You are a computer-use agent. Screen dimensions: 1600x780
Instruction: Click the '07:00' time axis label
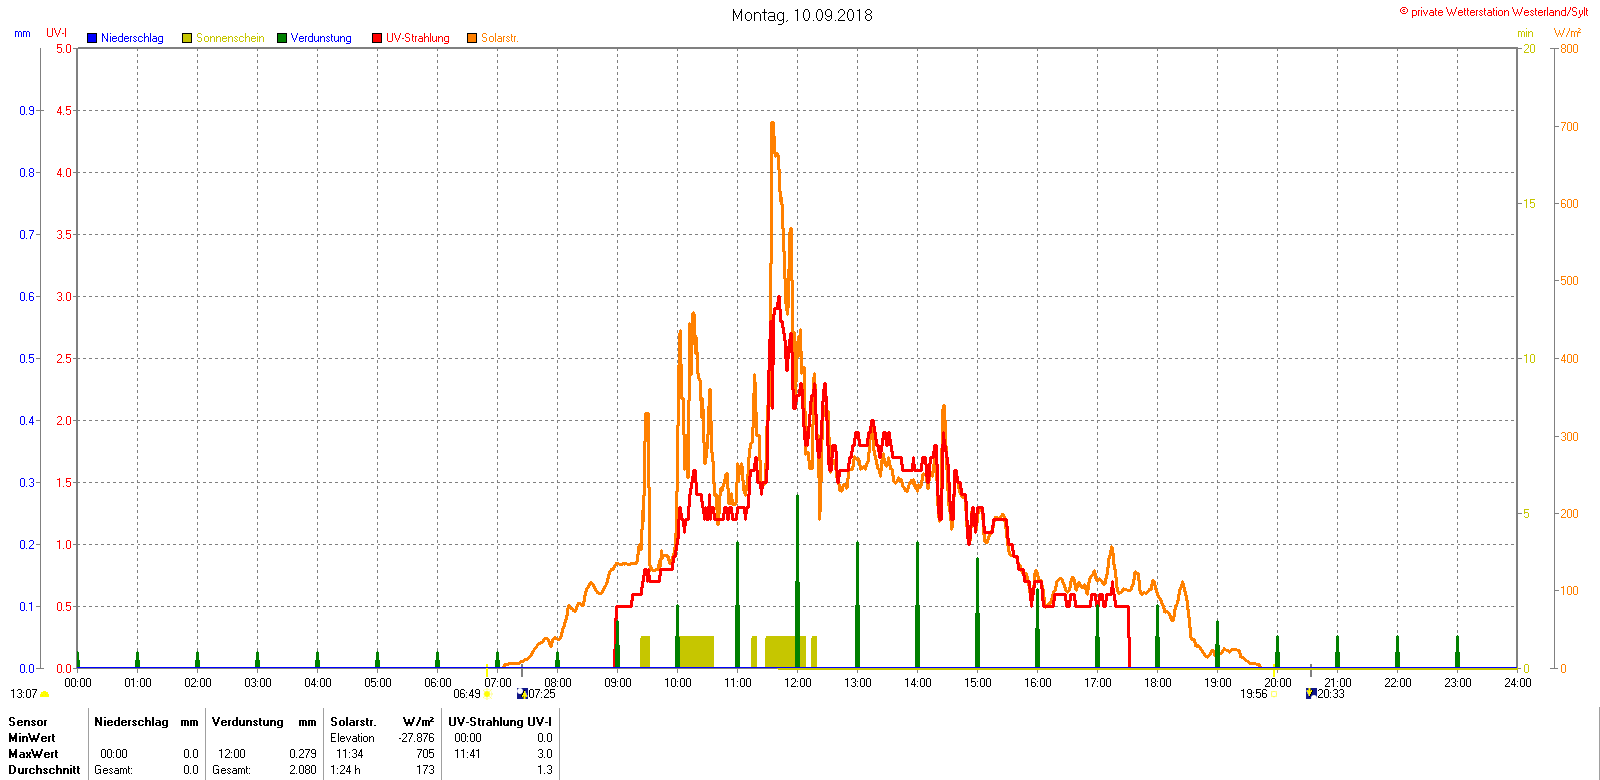point(498,683)
